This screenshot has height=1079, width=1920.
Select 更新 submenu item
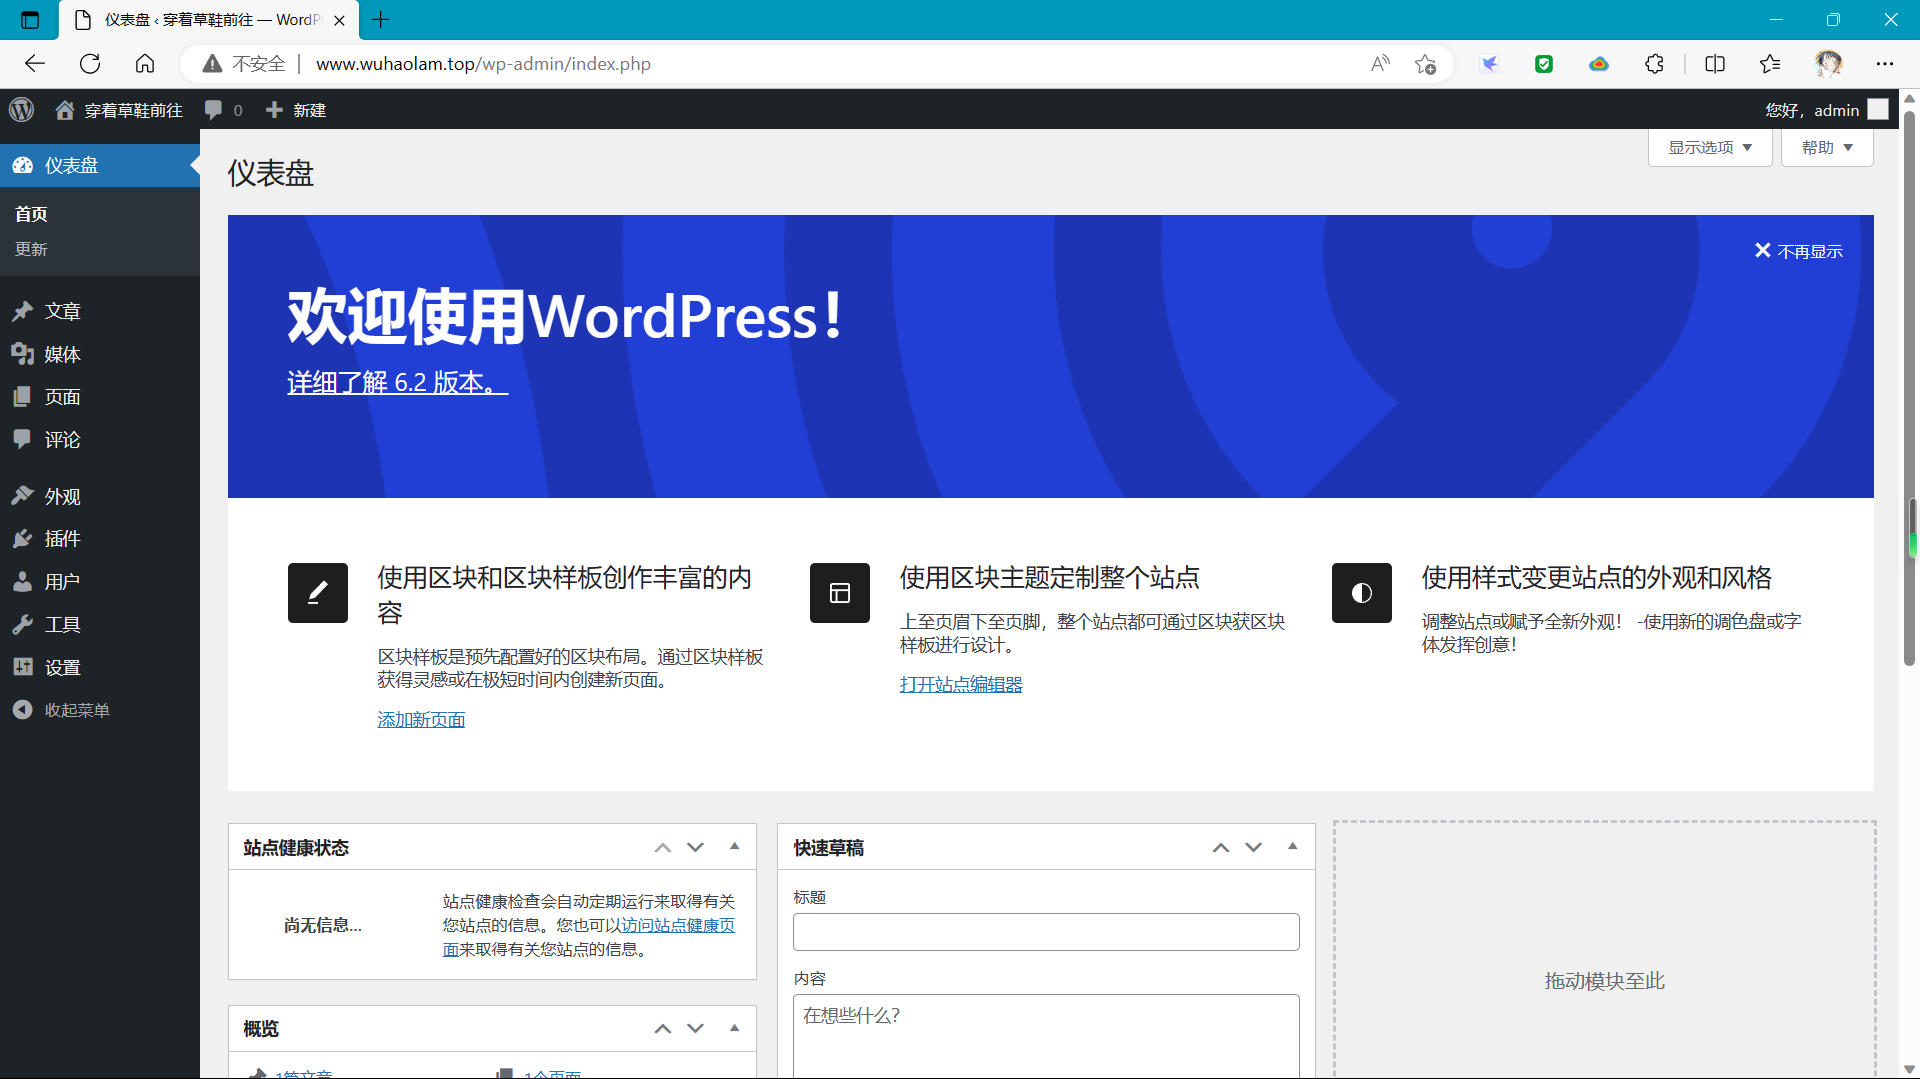(x=31, y=249)
